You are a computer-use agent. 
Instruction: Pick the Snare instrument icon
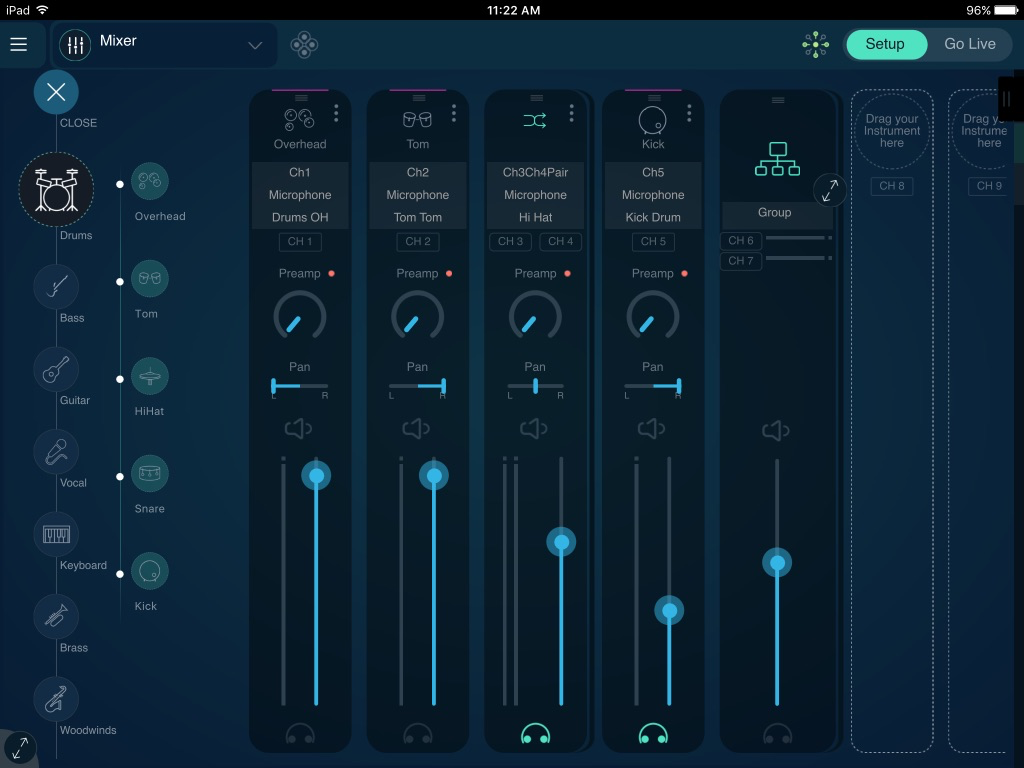coord(150,473)
